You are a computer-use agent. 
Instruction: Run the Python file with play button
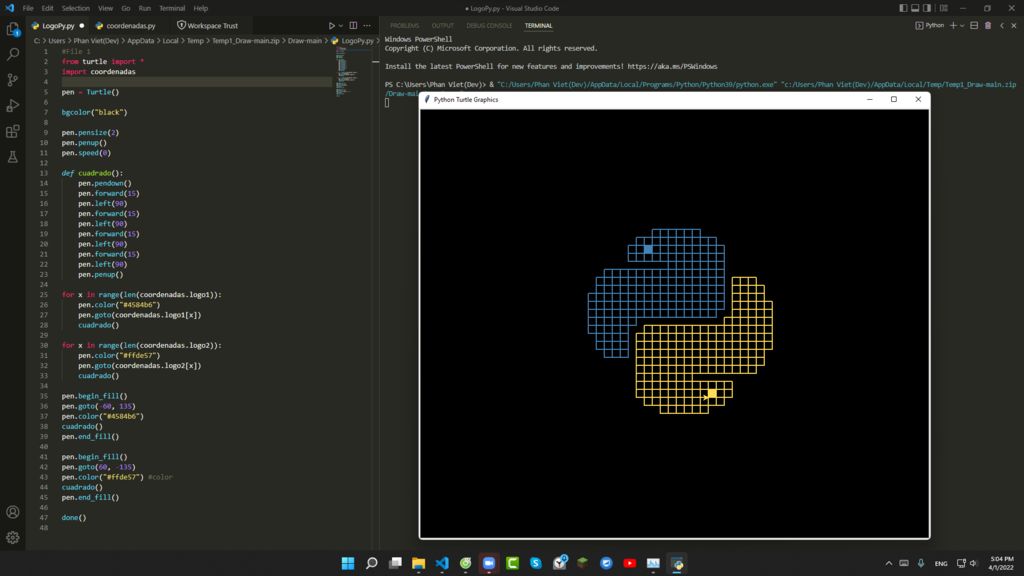tap(331, 25)
